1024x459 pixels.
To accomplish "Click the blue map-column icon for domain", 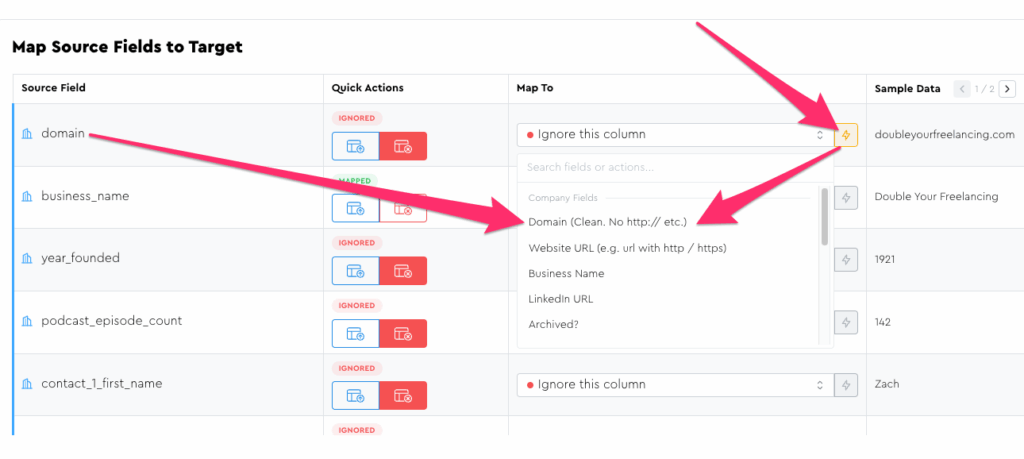I will (356, 146).
